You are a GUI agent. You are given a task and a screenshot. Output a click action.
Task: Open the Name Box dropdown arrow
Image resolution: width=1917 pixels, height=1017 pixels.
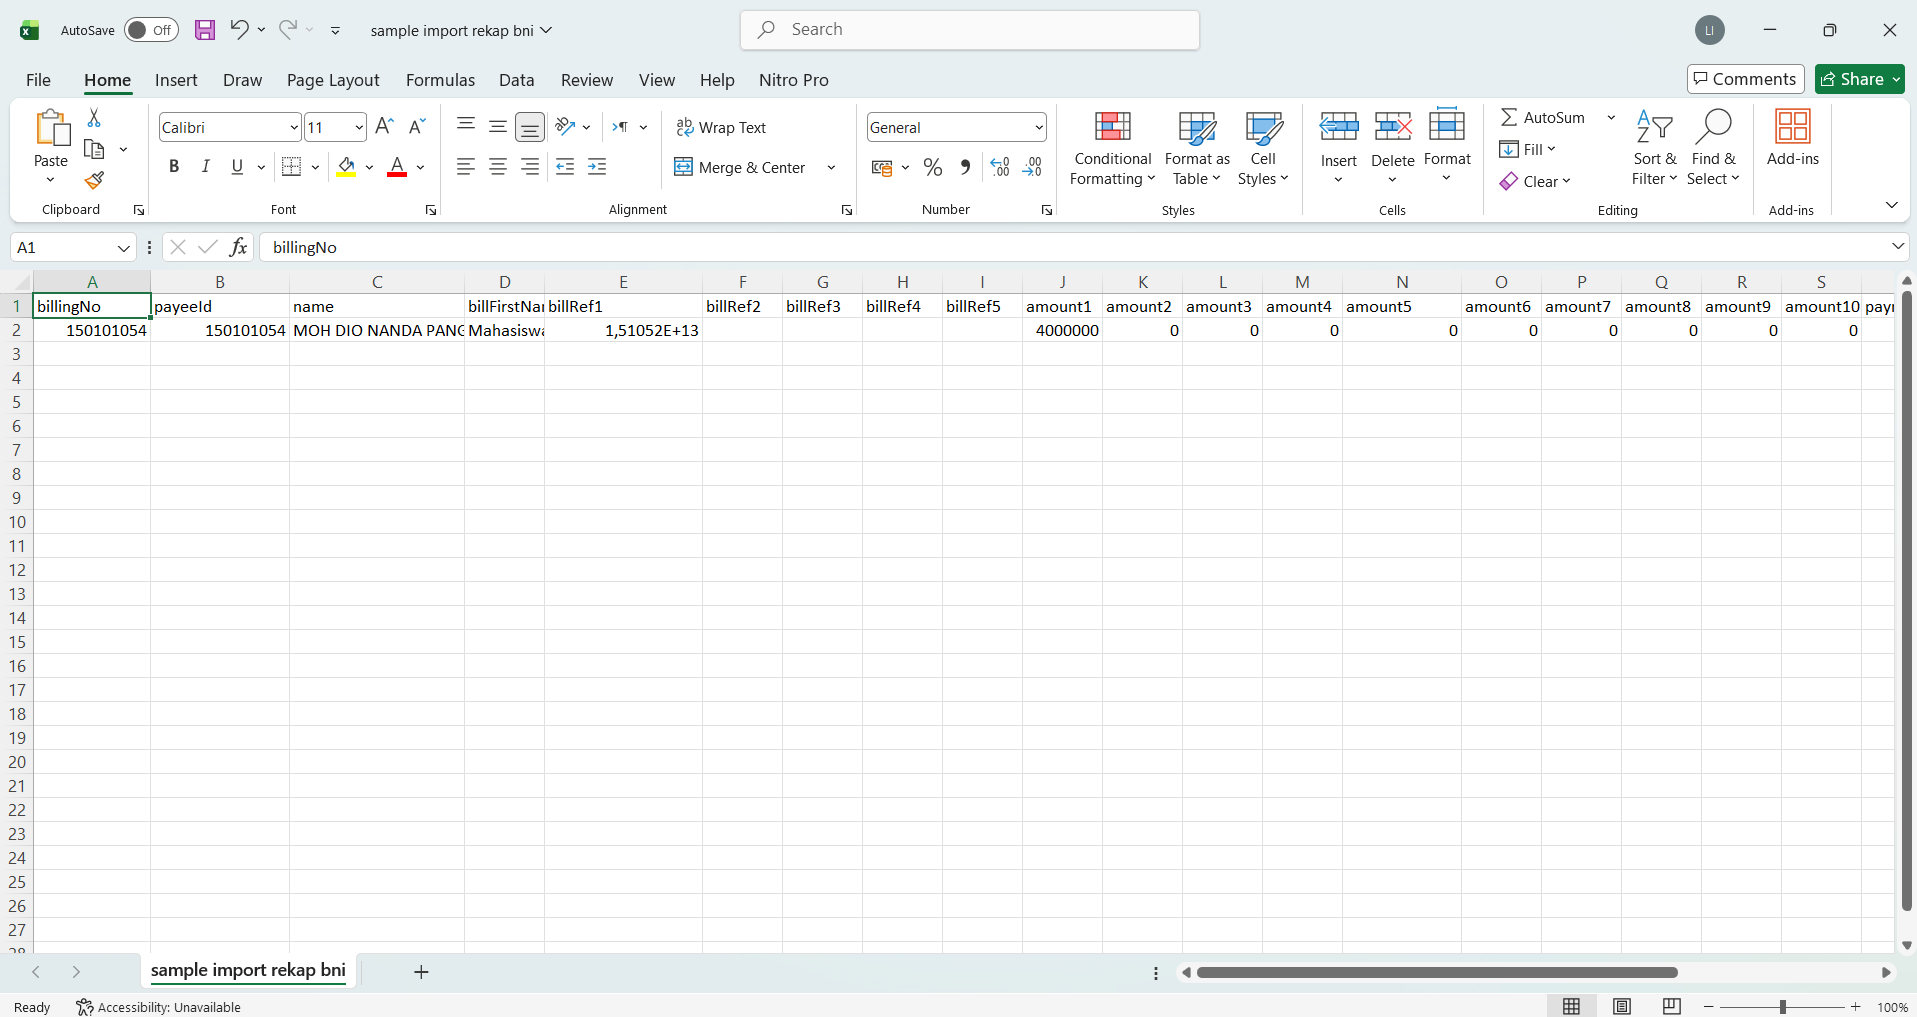coord(123,247)
